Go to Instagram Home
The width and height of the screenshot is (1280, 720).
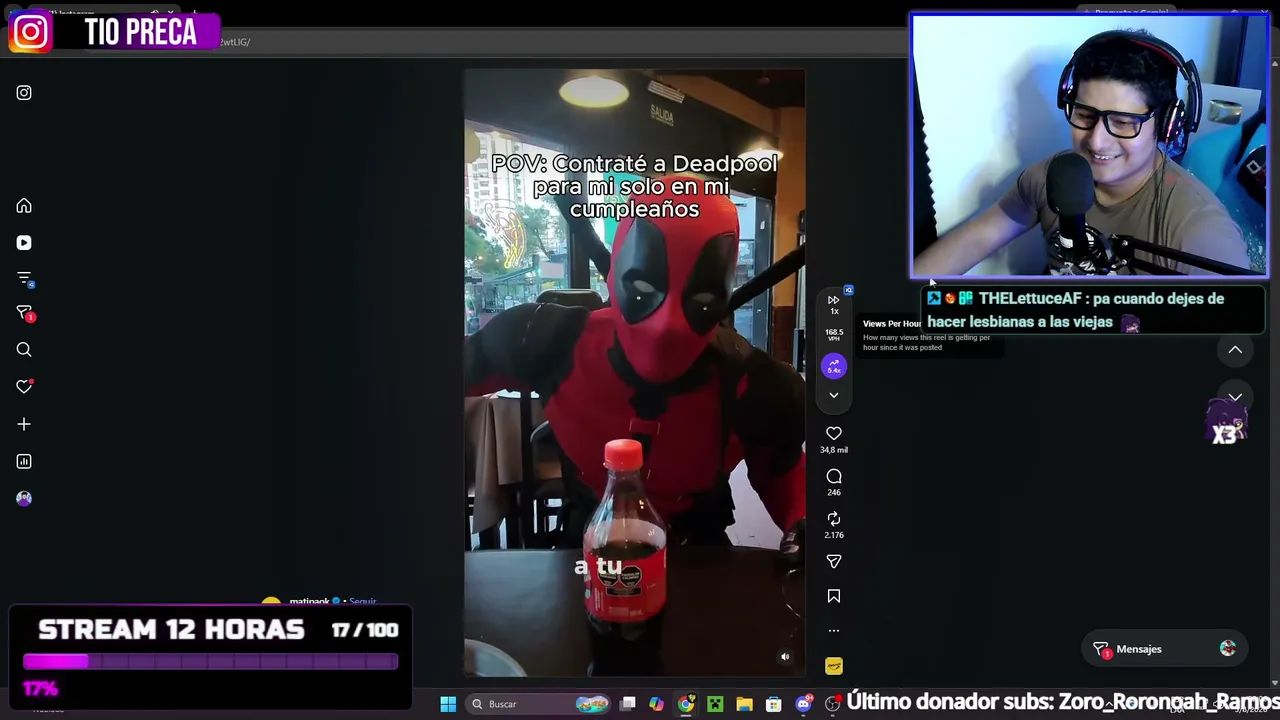coord(24,206)
